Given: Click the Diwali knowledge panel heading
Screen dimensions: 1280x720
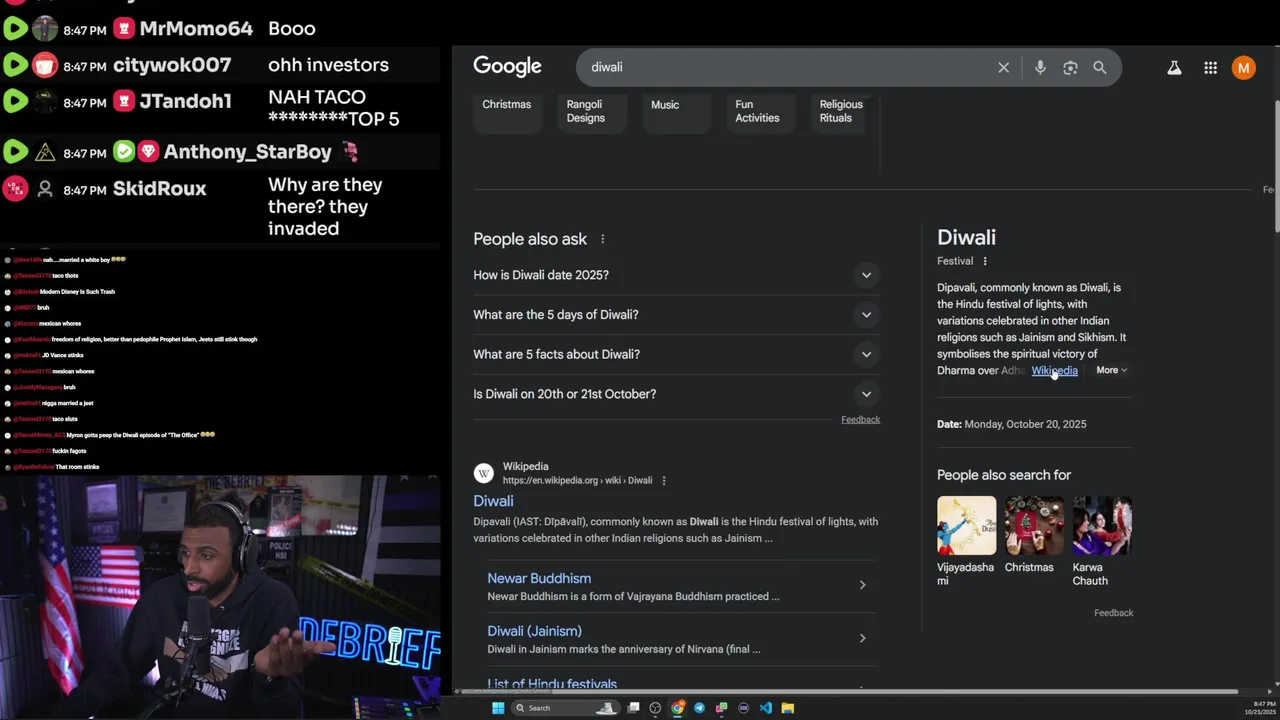Looking at the screenshot, I should 966,238.
